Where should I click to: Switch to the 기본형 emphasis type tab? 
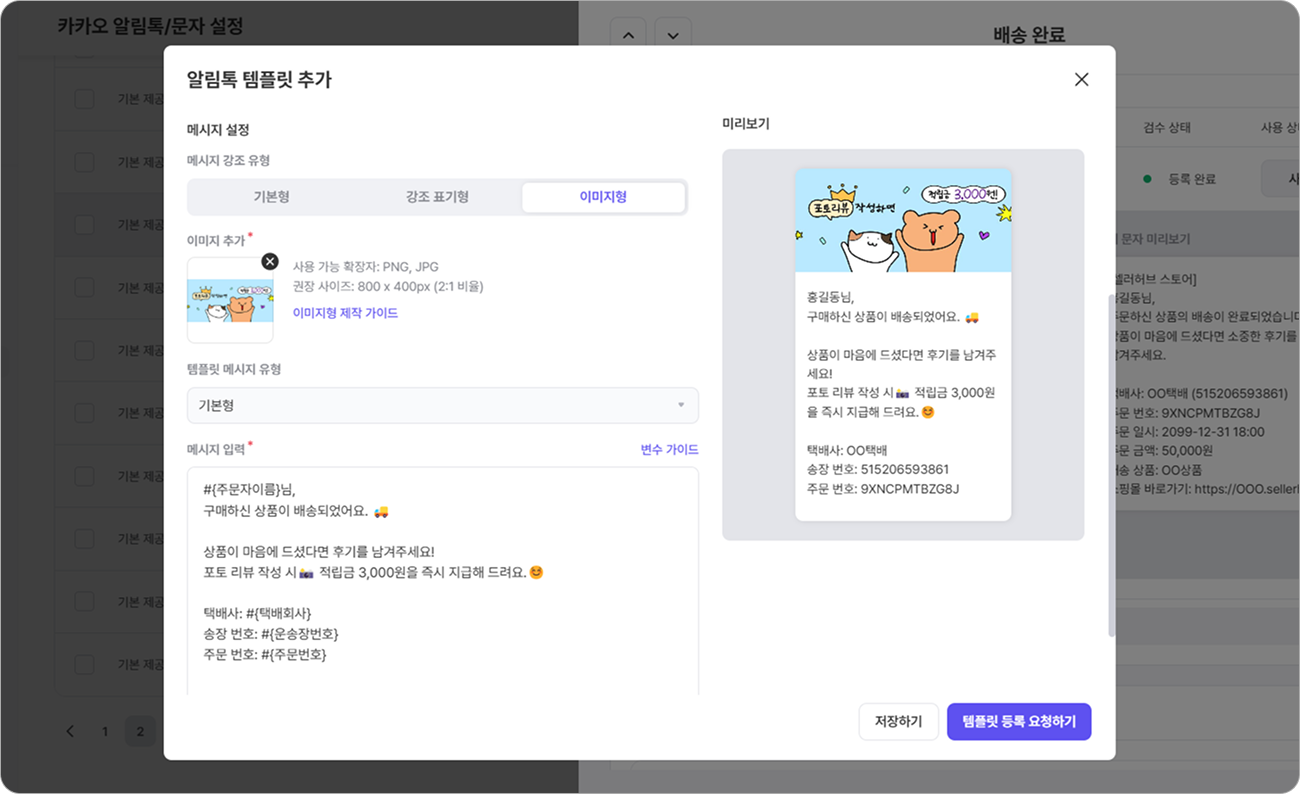tap(271, 197)
